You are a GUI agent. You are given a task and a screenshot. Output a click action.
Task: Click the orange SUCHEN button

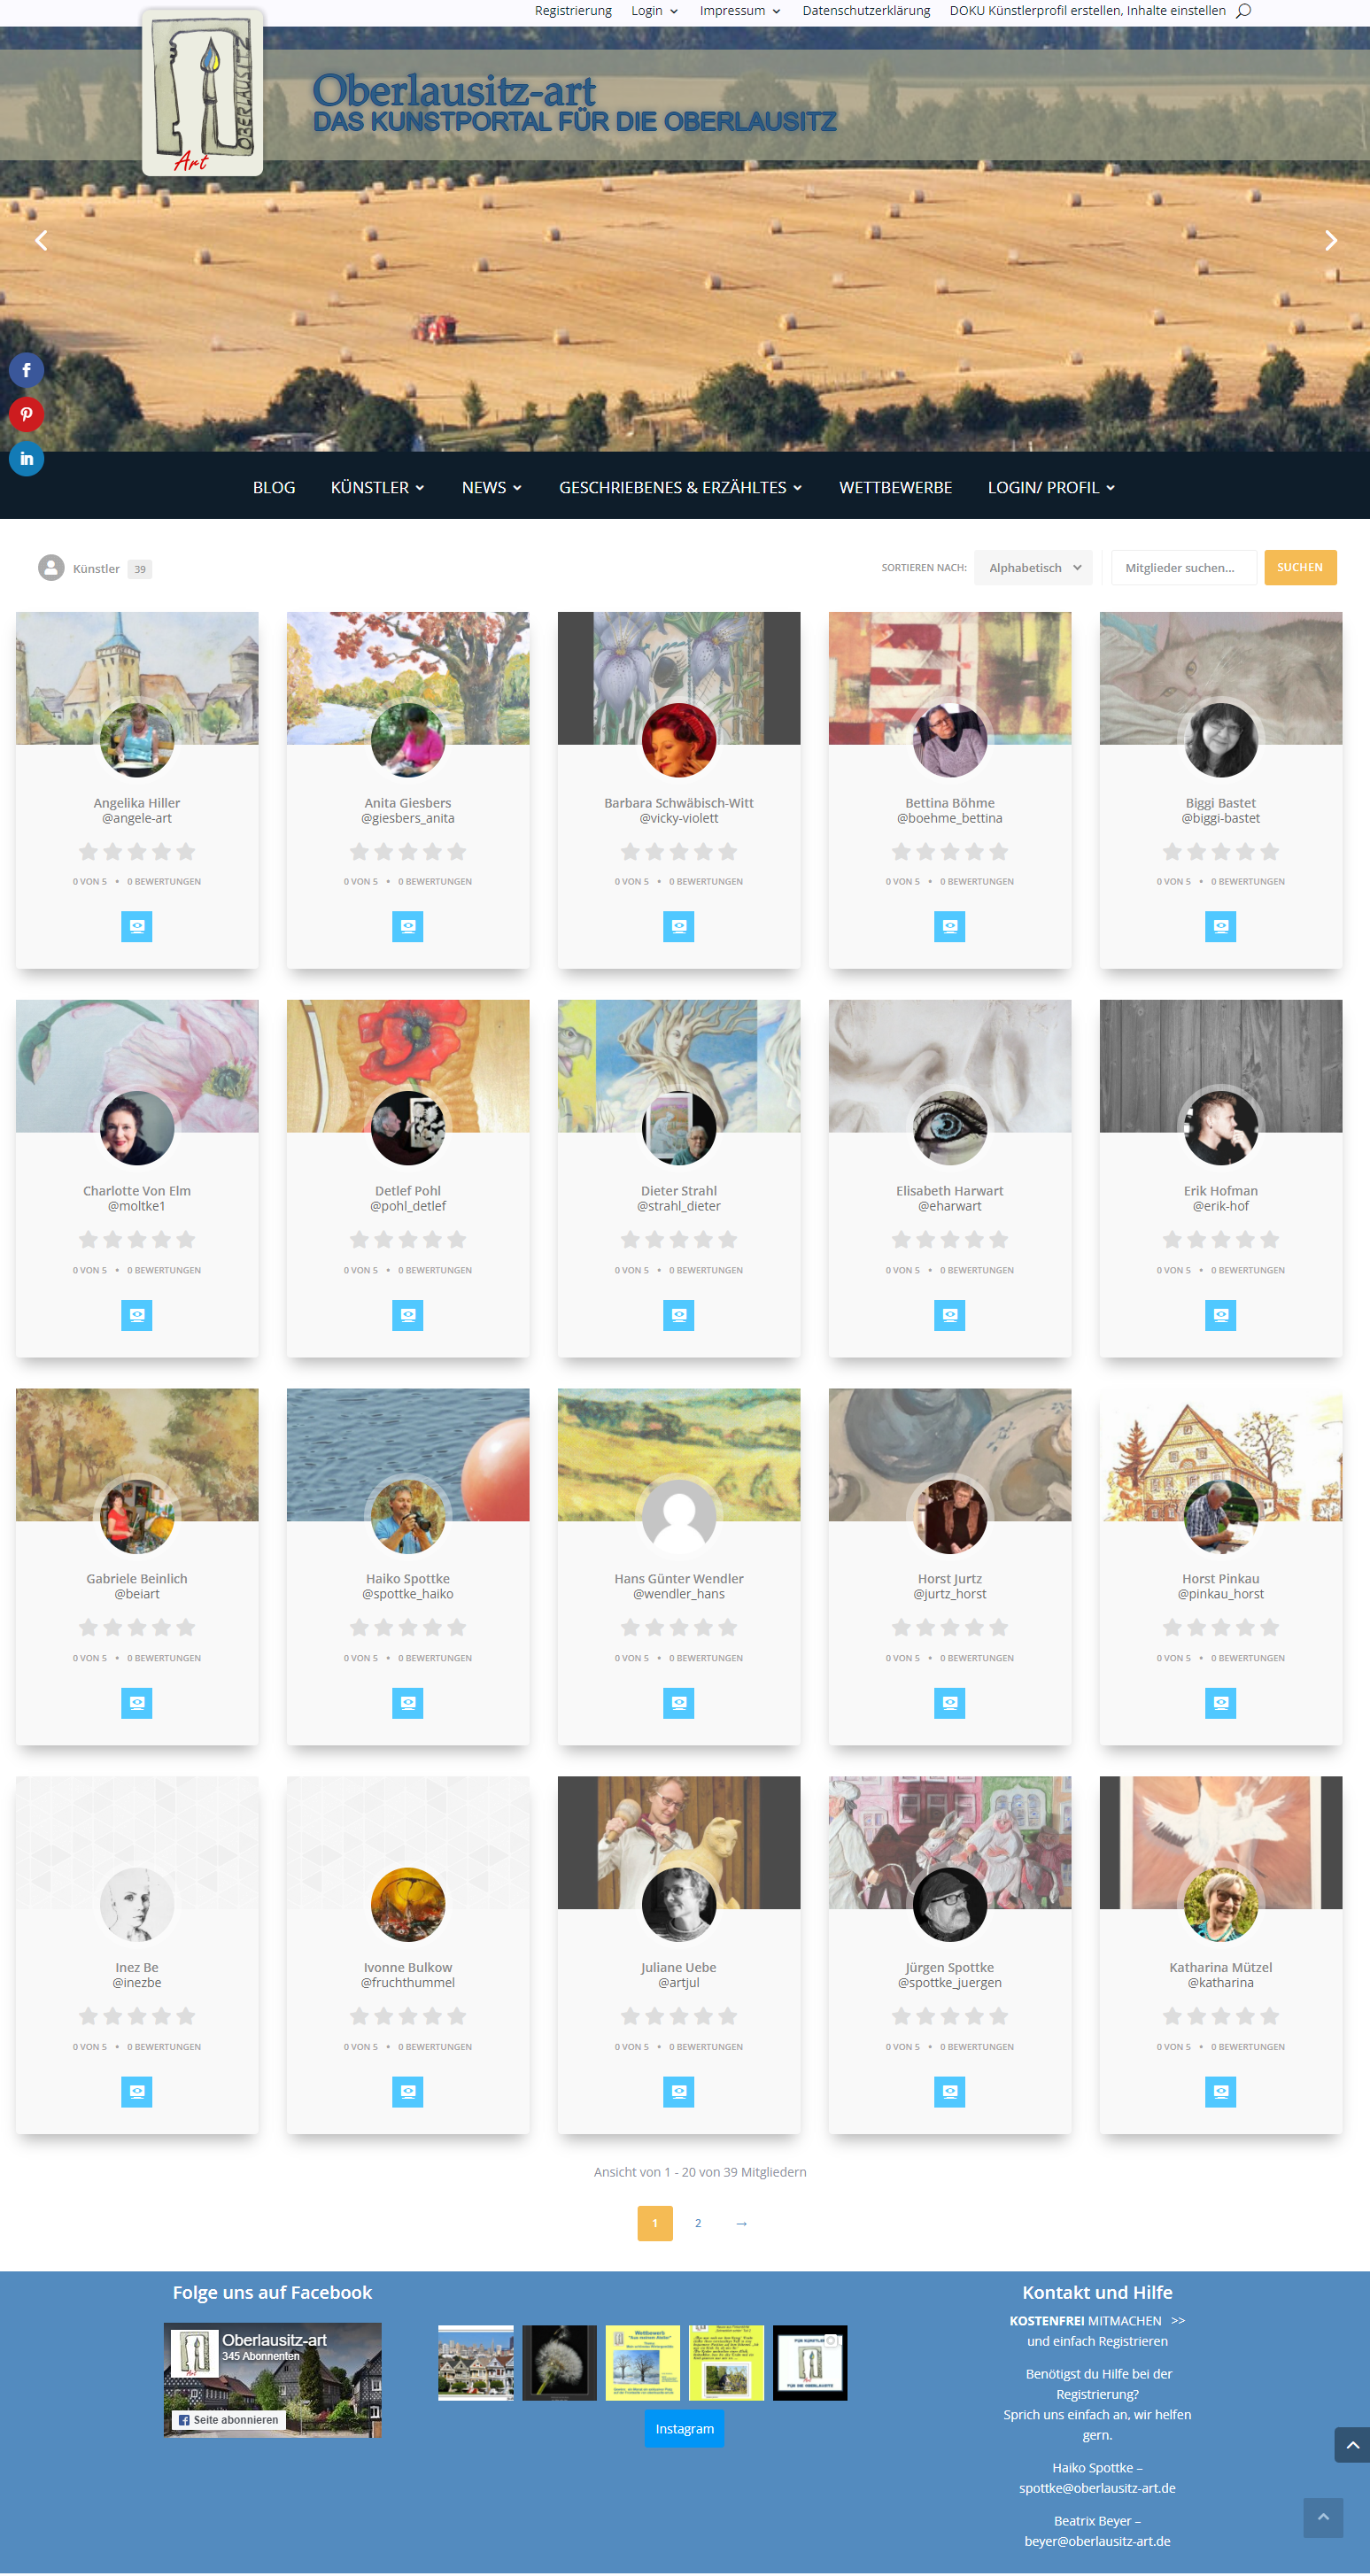point(1299,567)
